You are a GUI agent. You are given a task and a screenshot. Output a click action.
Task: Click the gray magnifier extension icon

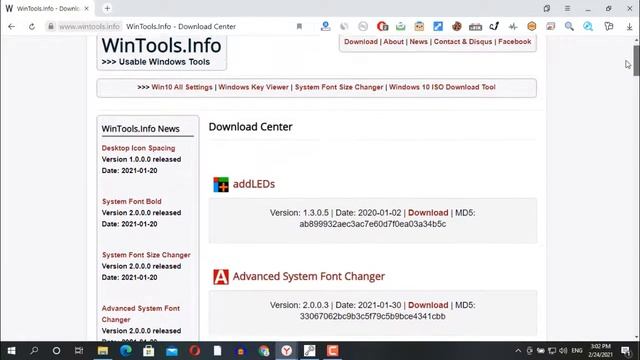(569, 27)
